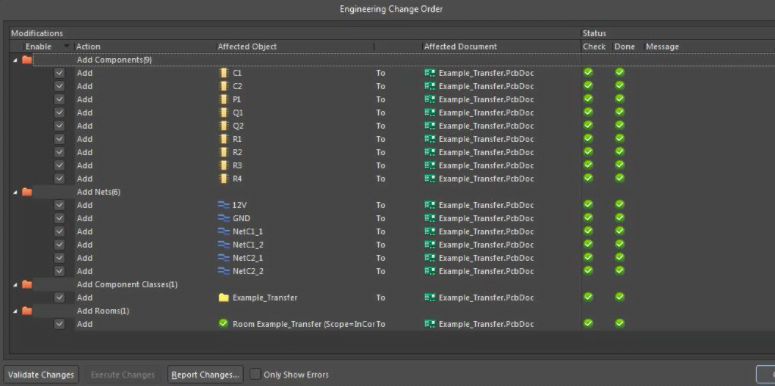Uncheck the Room Example_Transfer Enable checkbox
The height and width of the screenshot is (386, 775).
pos(59,324)
